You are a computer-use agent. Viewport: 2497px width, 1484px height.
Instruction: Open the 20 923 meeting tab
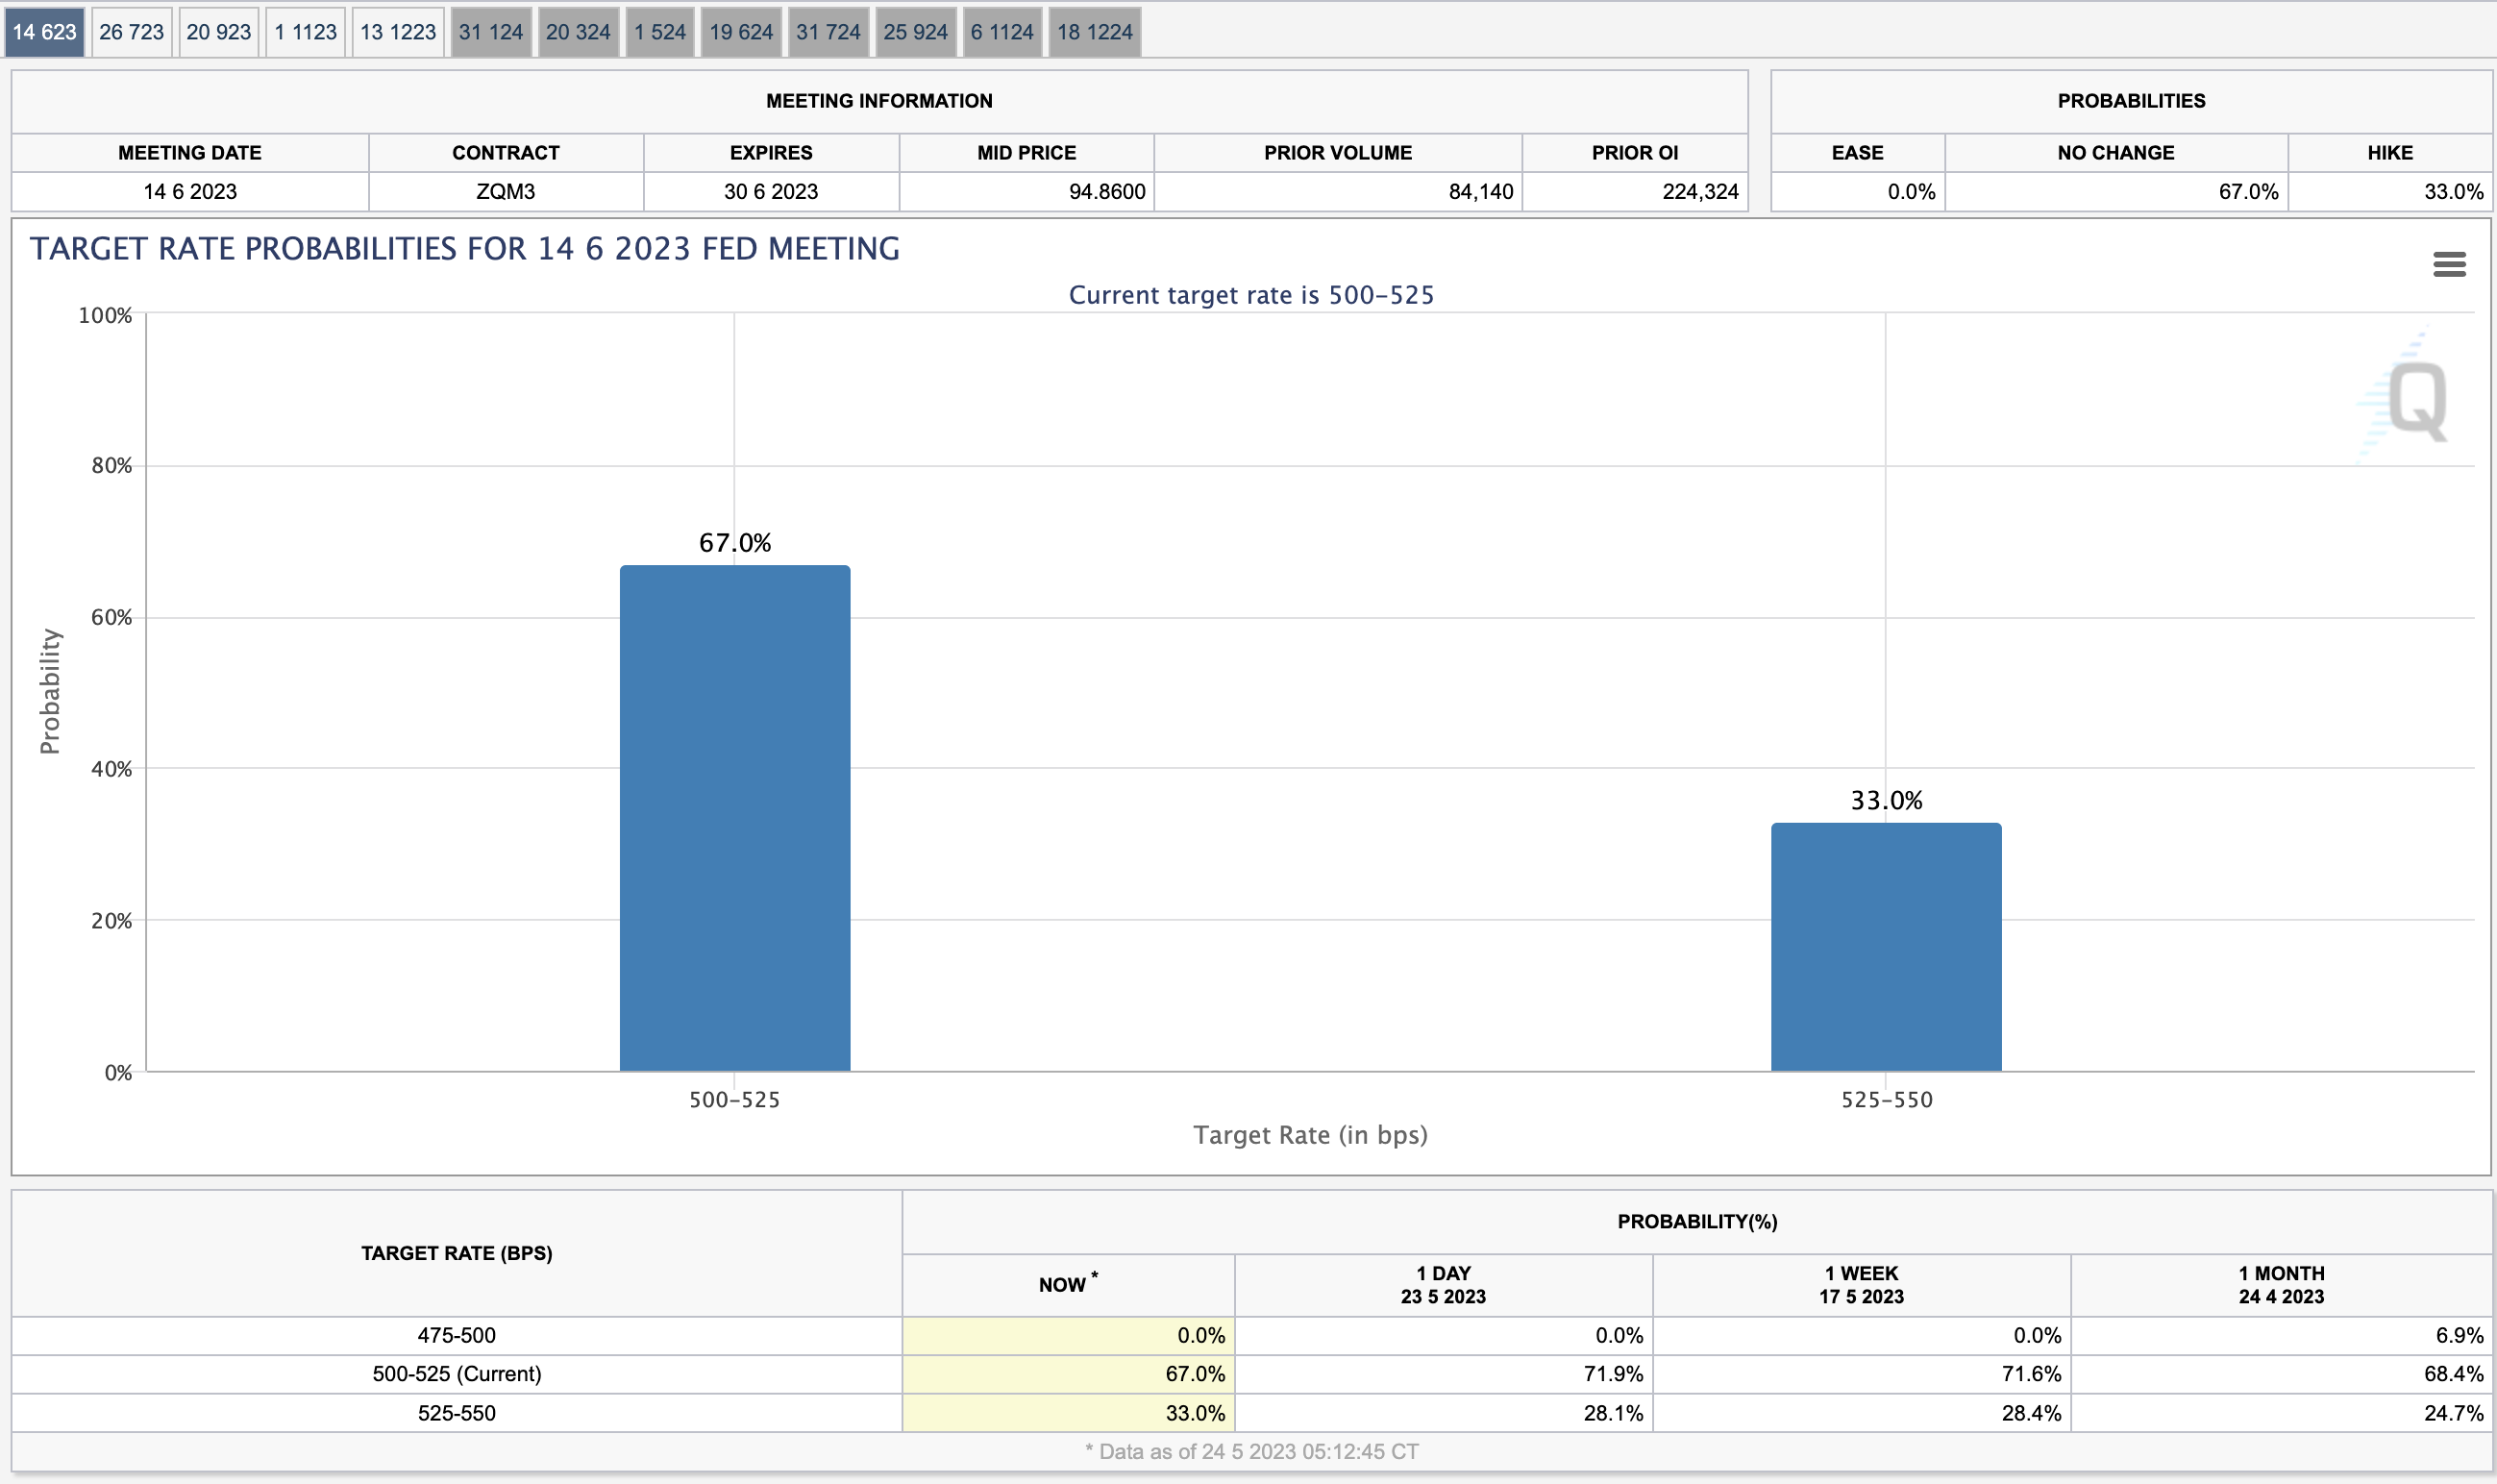tap(218, 32)
